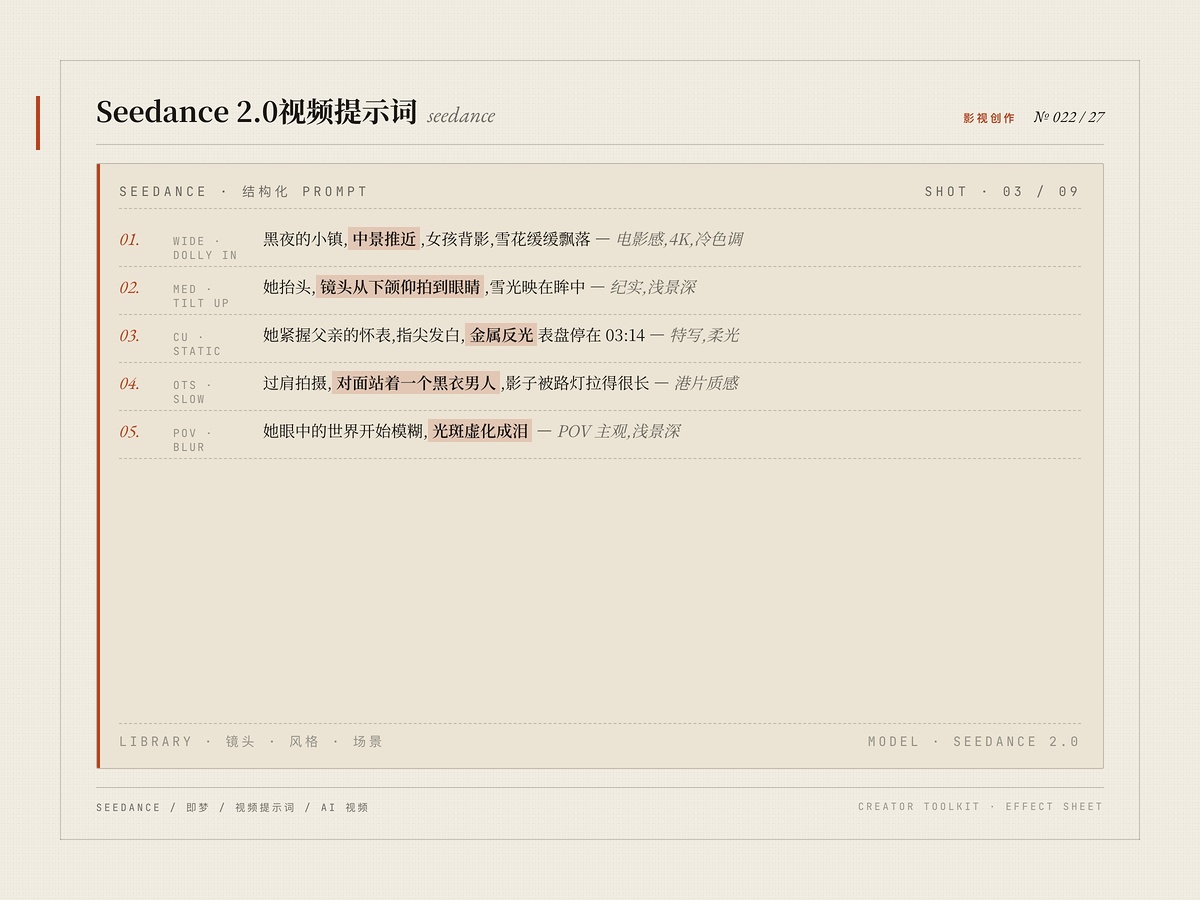Click the style note '纪实,浅景深'
Viewport: 1200px width, 900px height.
pyautogui.click(x=653, y=287)
